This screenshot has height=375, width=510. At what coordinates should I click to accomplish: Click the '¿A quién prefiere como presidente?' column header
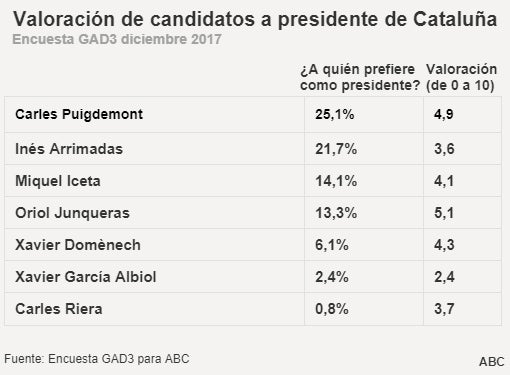[x=360, y=77]
